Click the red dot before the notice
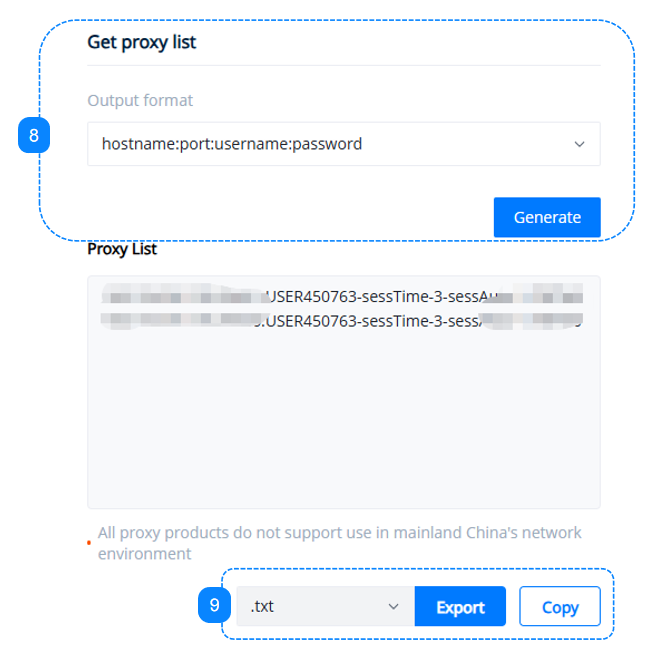The image size is (664, 667). point(88,542)
